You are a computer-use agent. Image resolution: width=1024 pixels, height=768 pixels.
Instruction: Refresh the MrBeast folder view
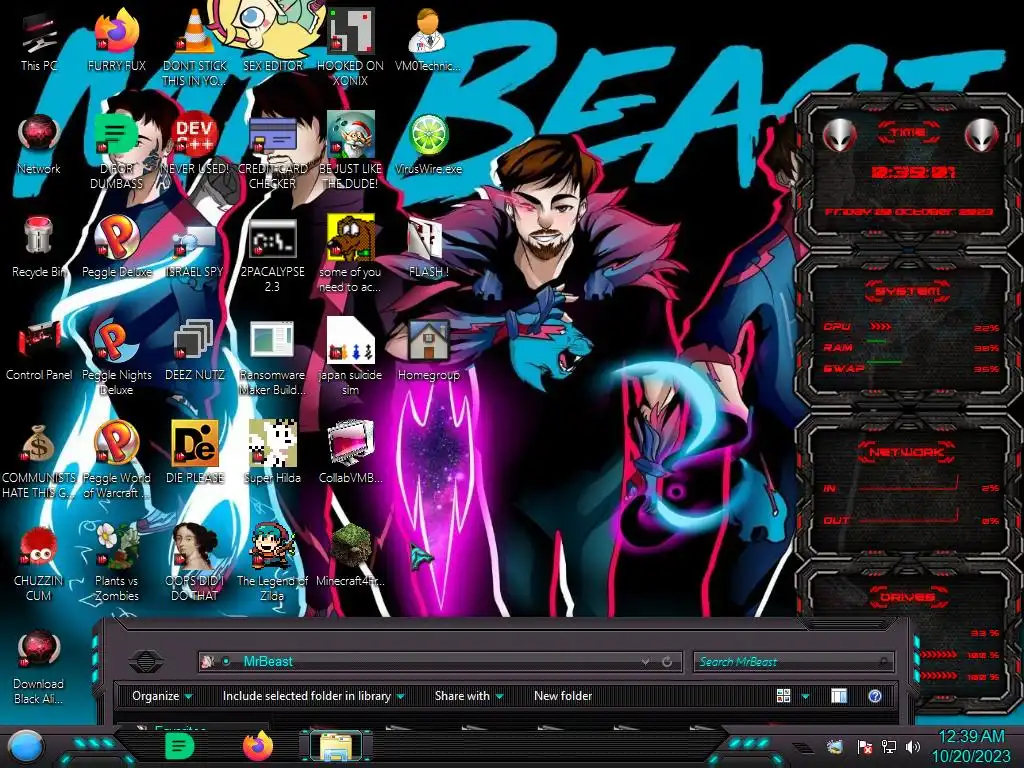pos(667,662)
